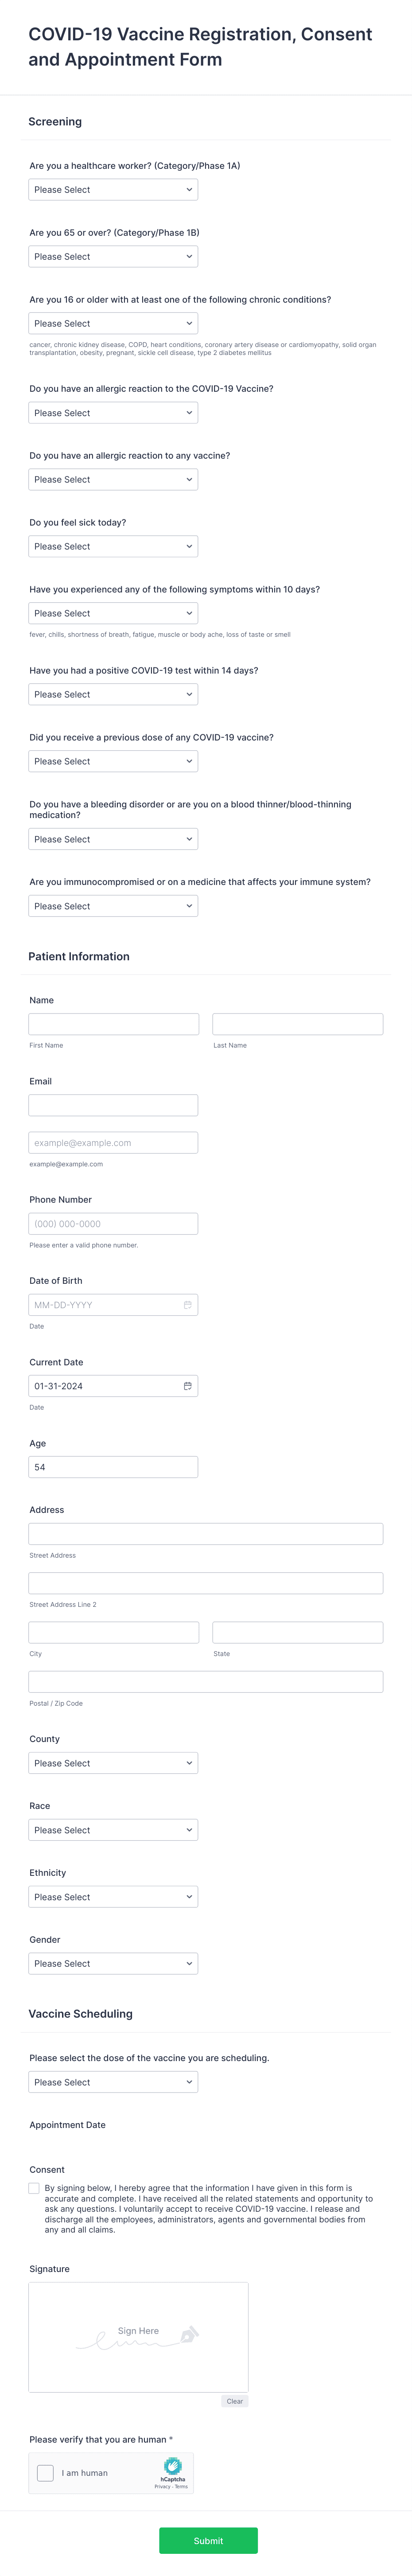Focus the First Name field
The image size is (412, 2576).
pos(114,1024)
